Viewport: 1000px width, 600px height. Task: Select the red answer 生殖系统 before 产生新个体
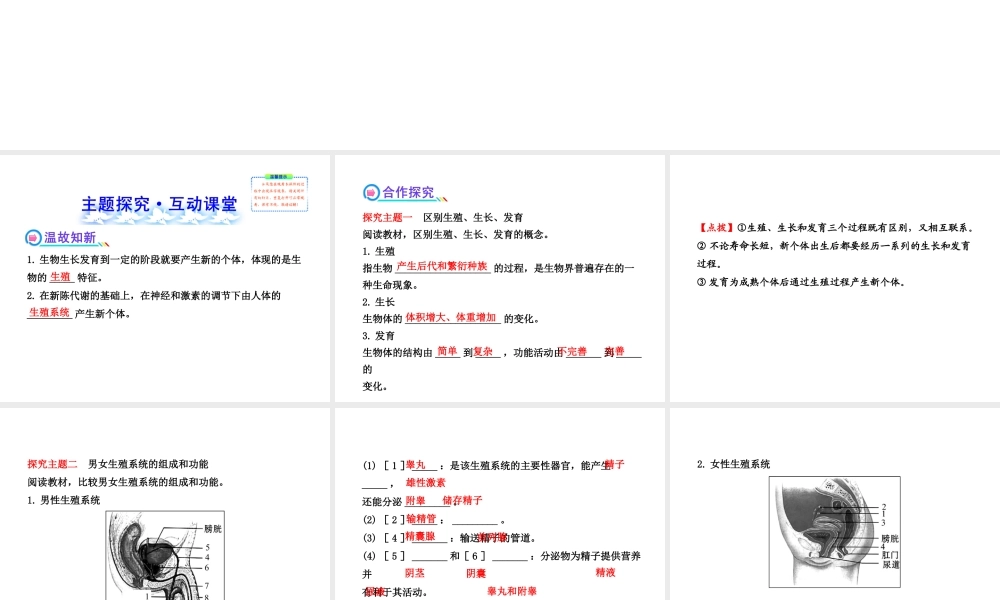(50, 312)
